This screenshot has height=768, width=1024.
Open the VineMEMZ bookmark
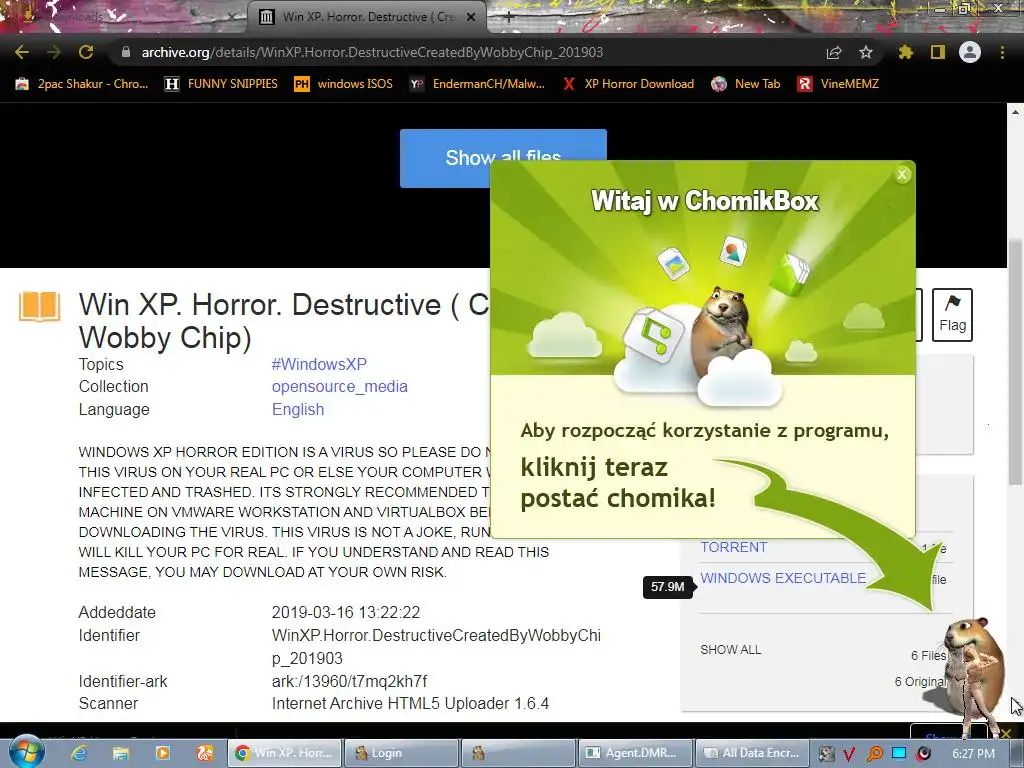[839, 84]
